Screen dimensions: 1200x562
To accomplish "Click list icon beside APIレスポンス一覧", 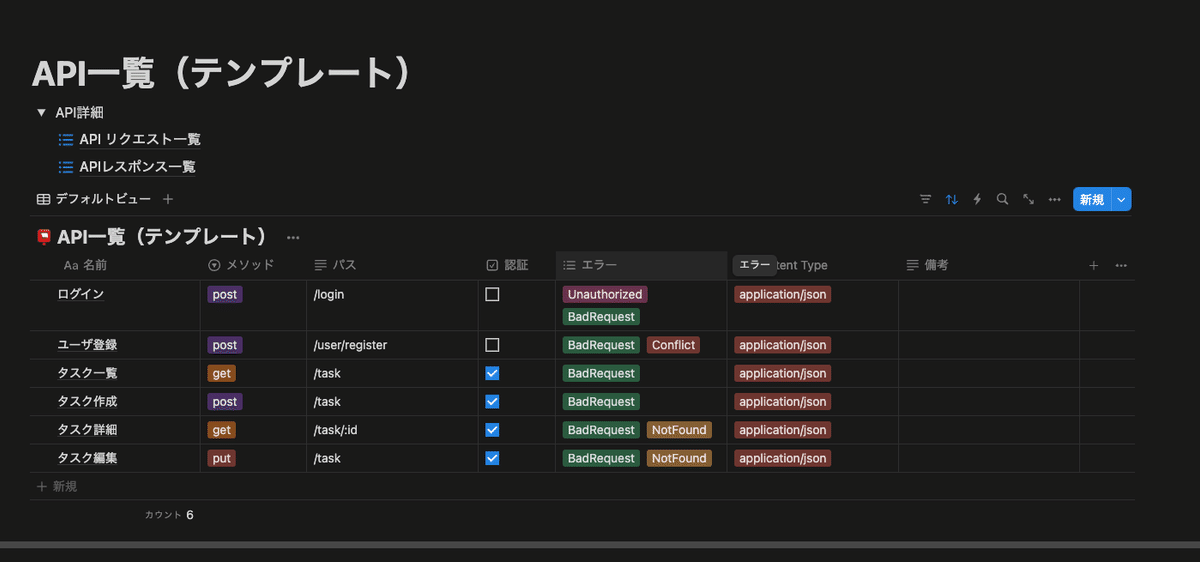I will (x=65, y=167).
